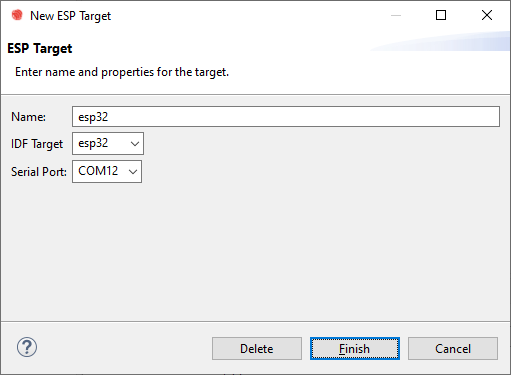Confirm the target with Finish
The width and height of the screenshot is (511, 375).
click(x=355, y=349)
